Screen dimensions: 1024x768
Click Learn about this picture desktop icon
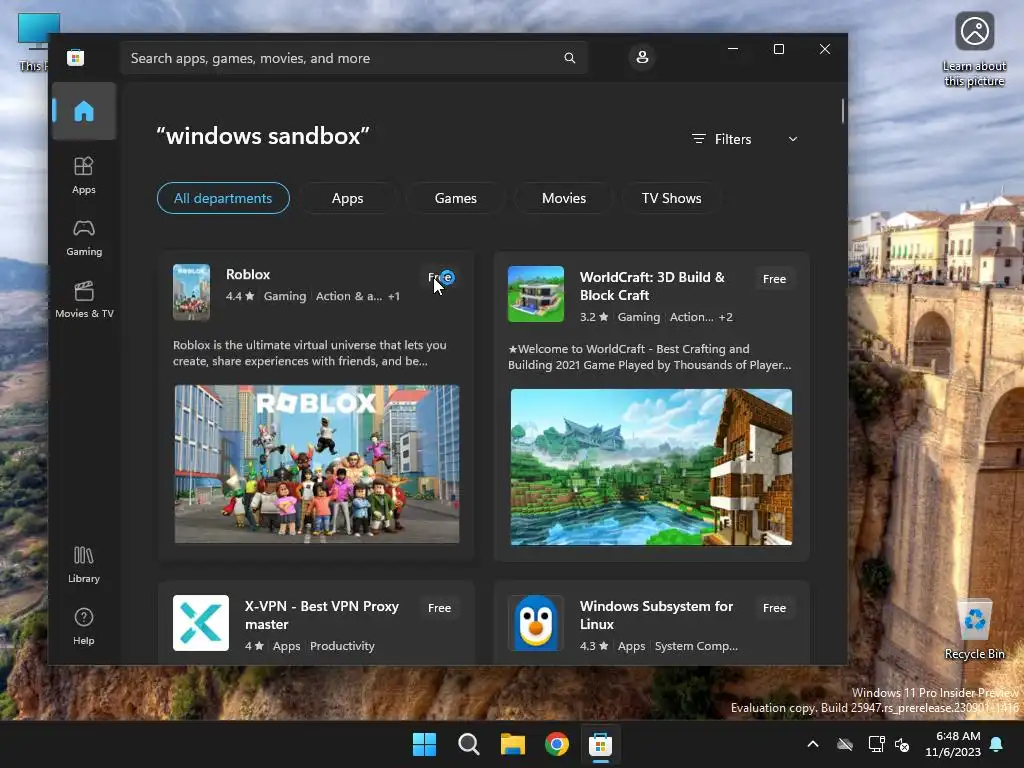pos(974,50)
